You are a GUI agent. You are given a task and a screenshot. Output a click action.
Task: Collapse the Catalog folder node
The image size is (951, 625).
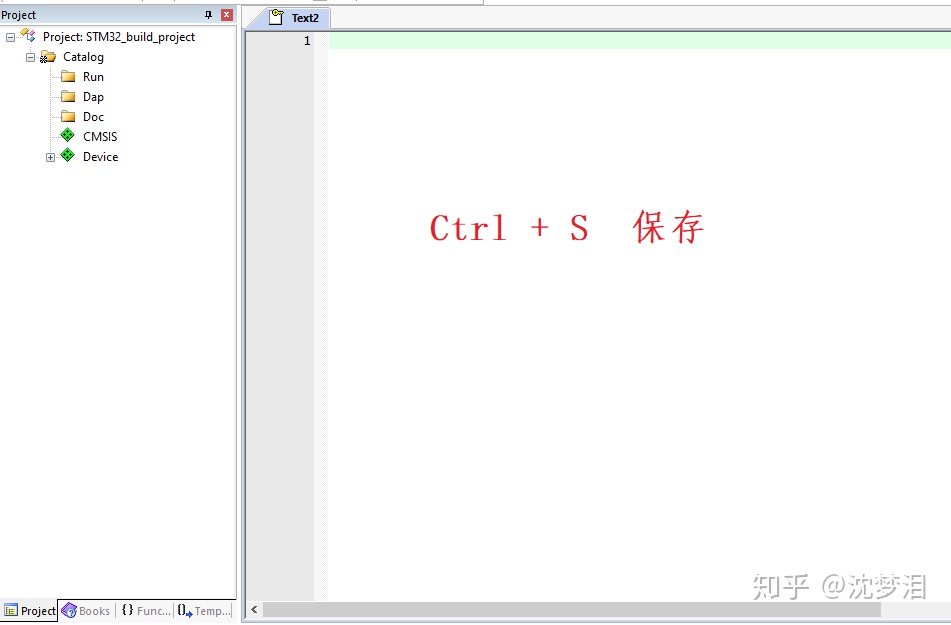[x=31, y=57]
